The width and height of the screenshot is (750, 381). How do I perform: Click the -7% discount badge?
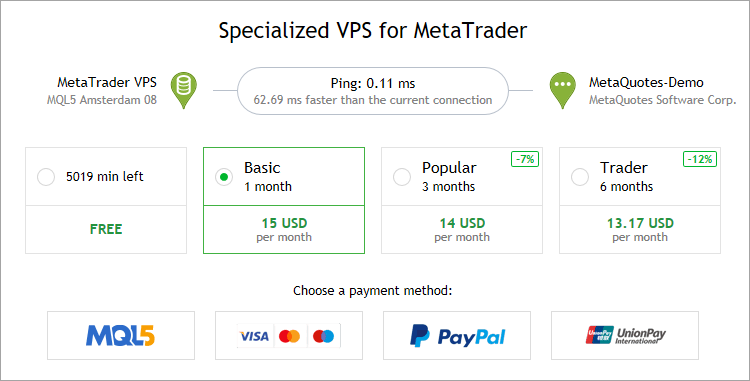525,159
